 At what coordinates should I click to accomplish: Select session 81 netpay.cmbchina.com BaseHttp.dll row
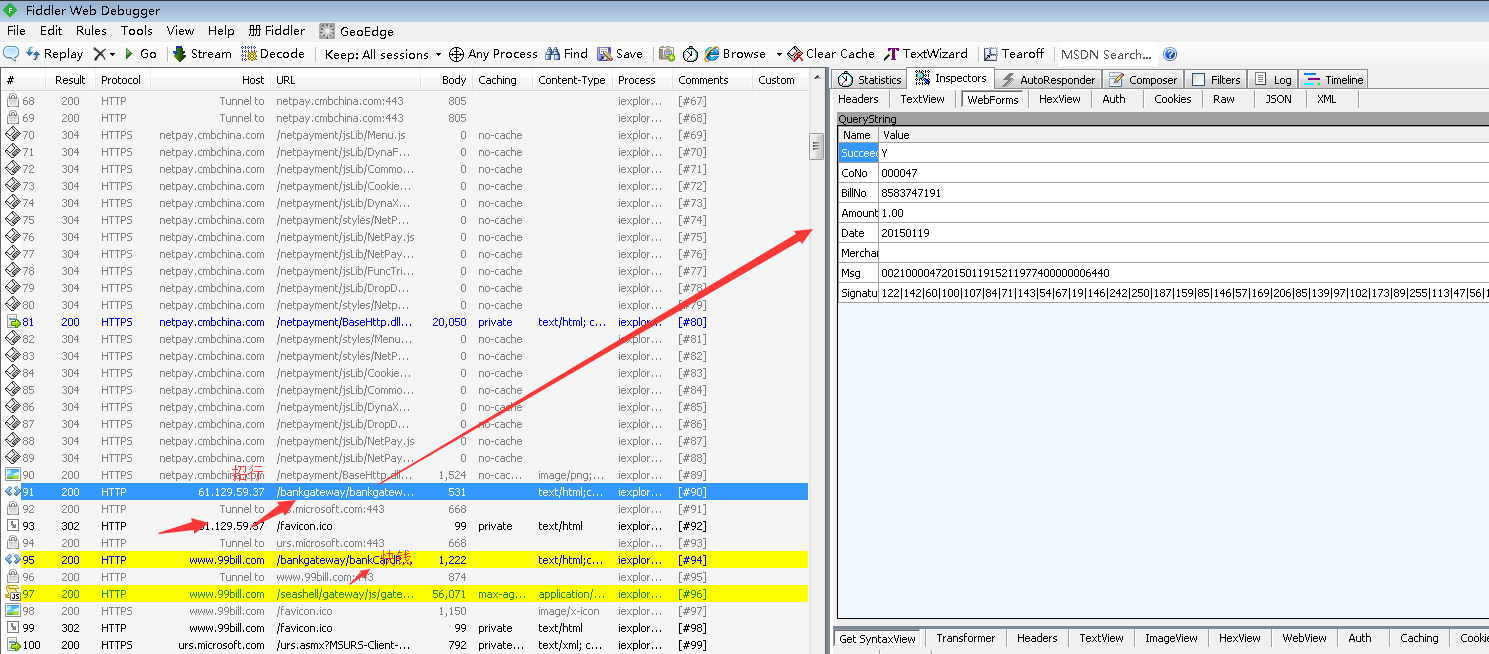(404, 322)
